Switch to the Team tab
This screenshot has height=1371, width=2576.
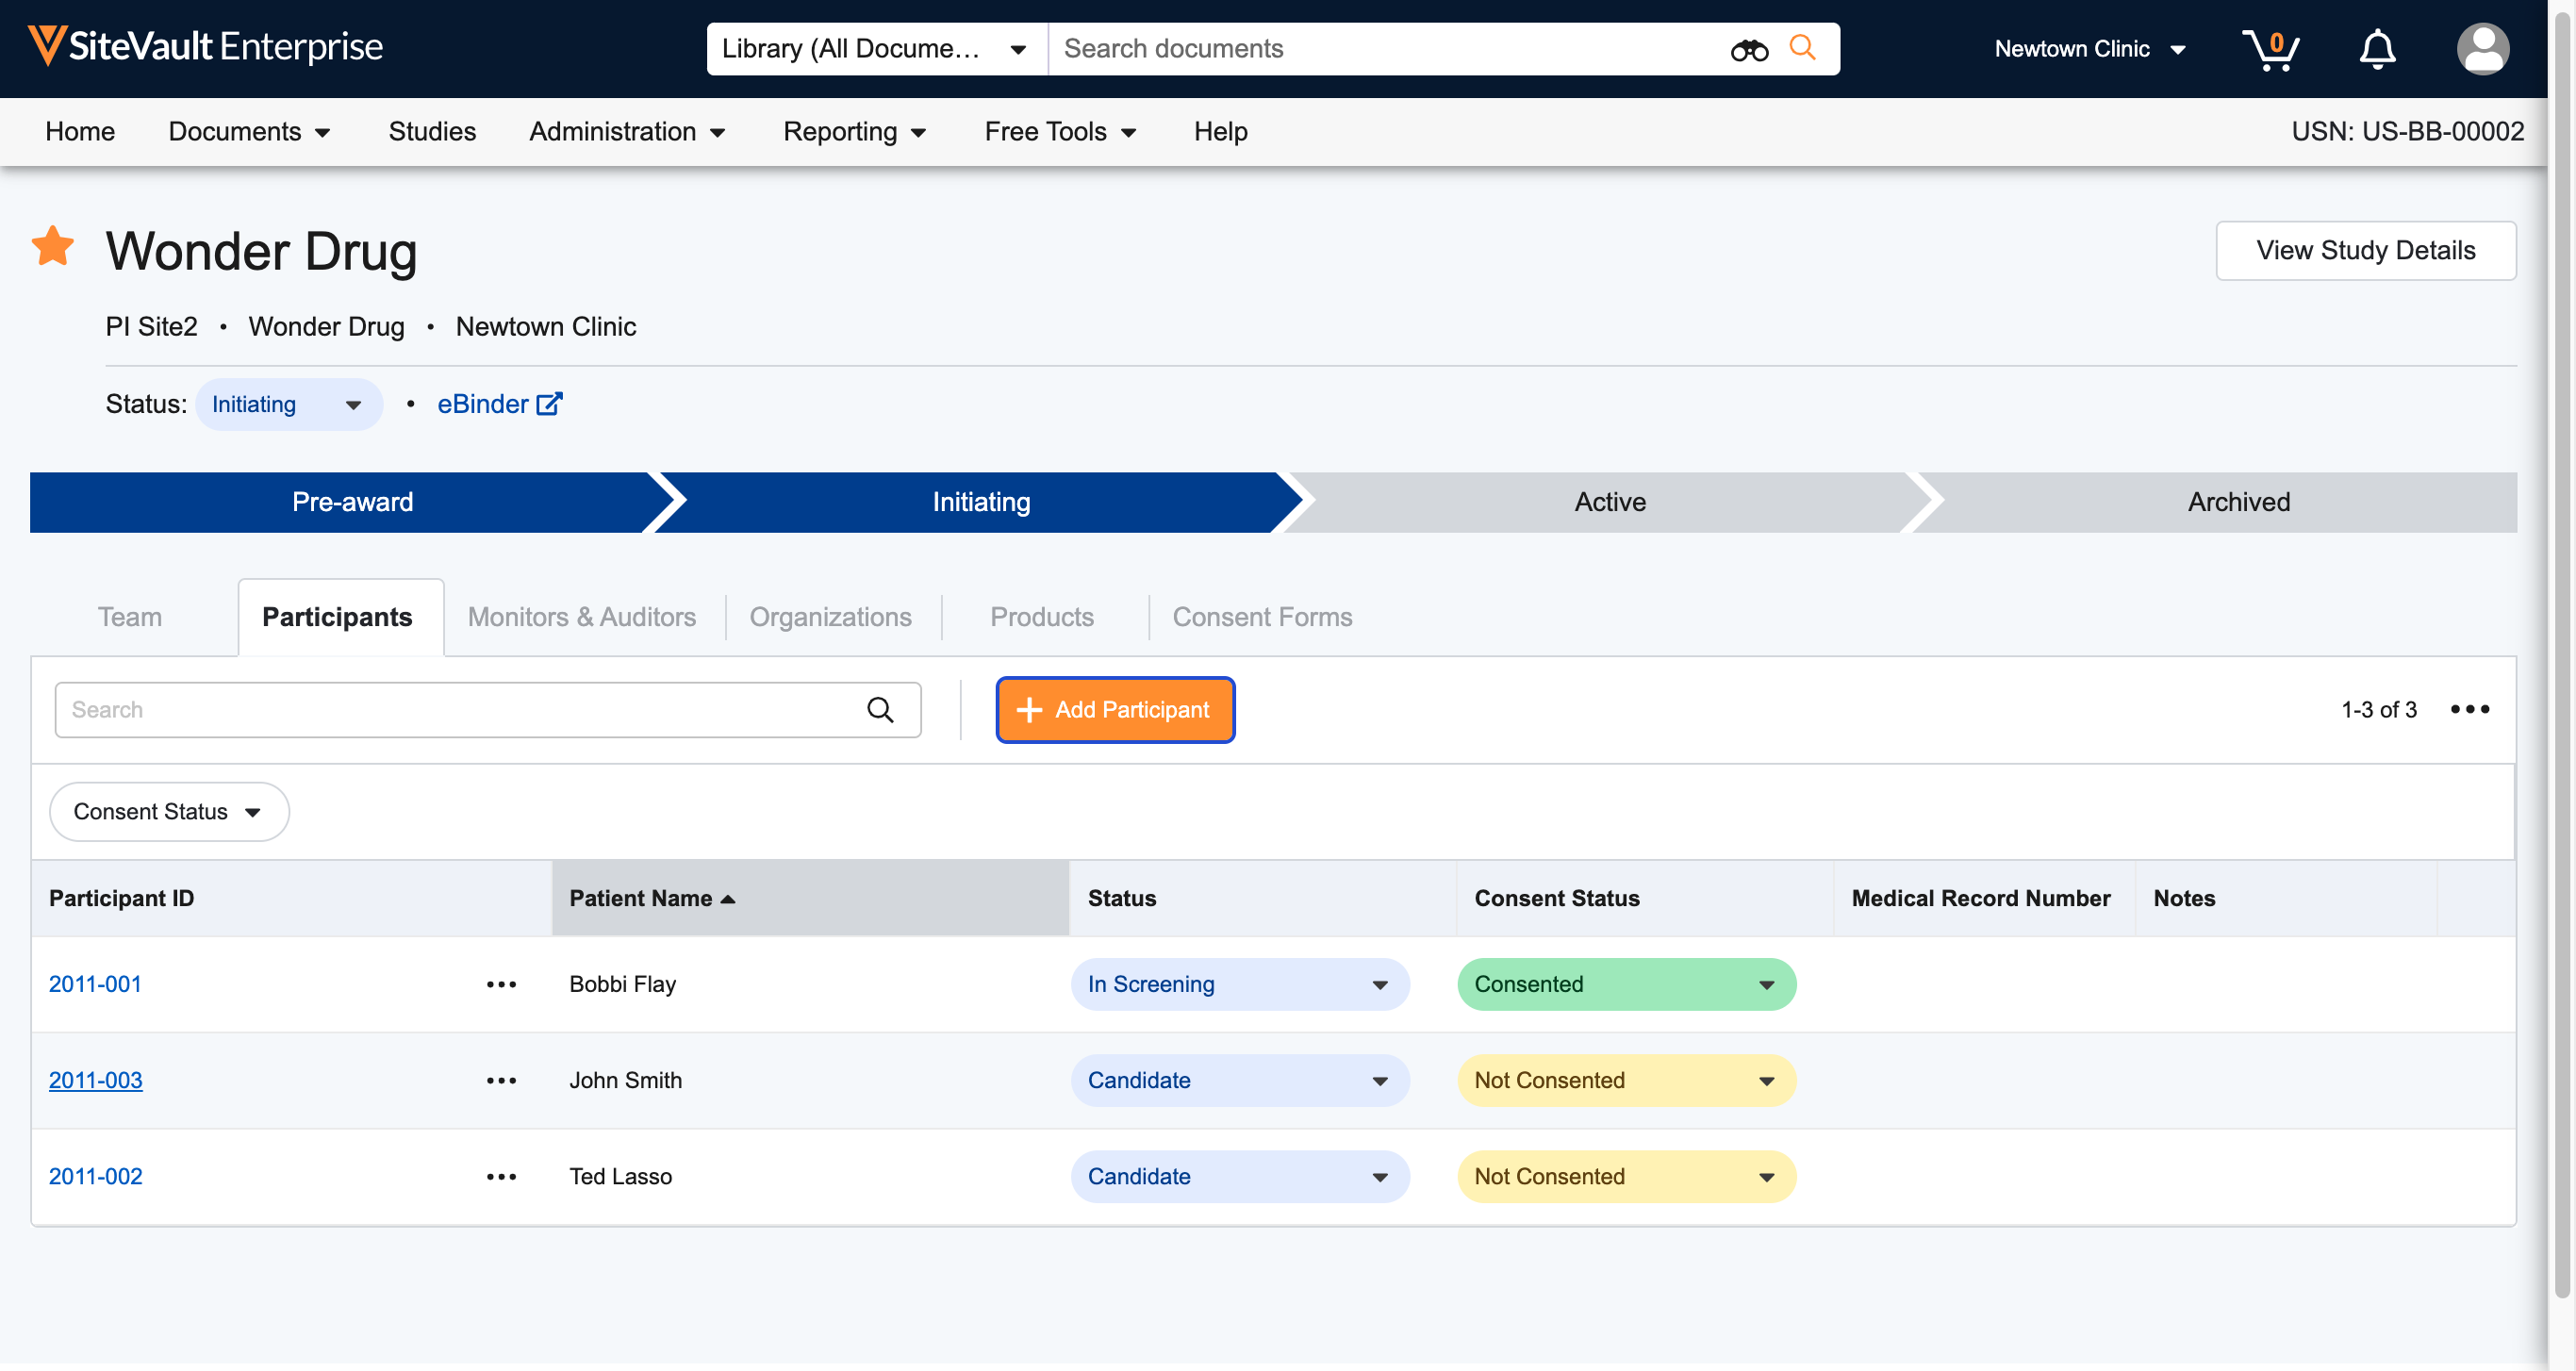click(x=130, y=617)
